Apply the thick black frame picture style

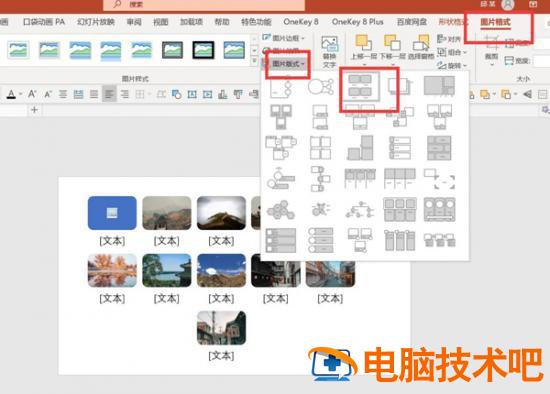203,50
